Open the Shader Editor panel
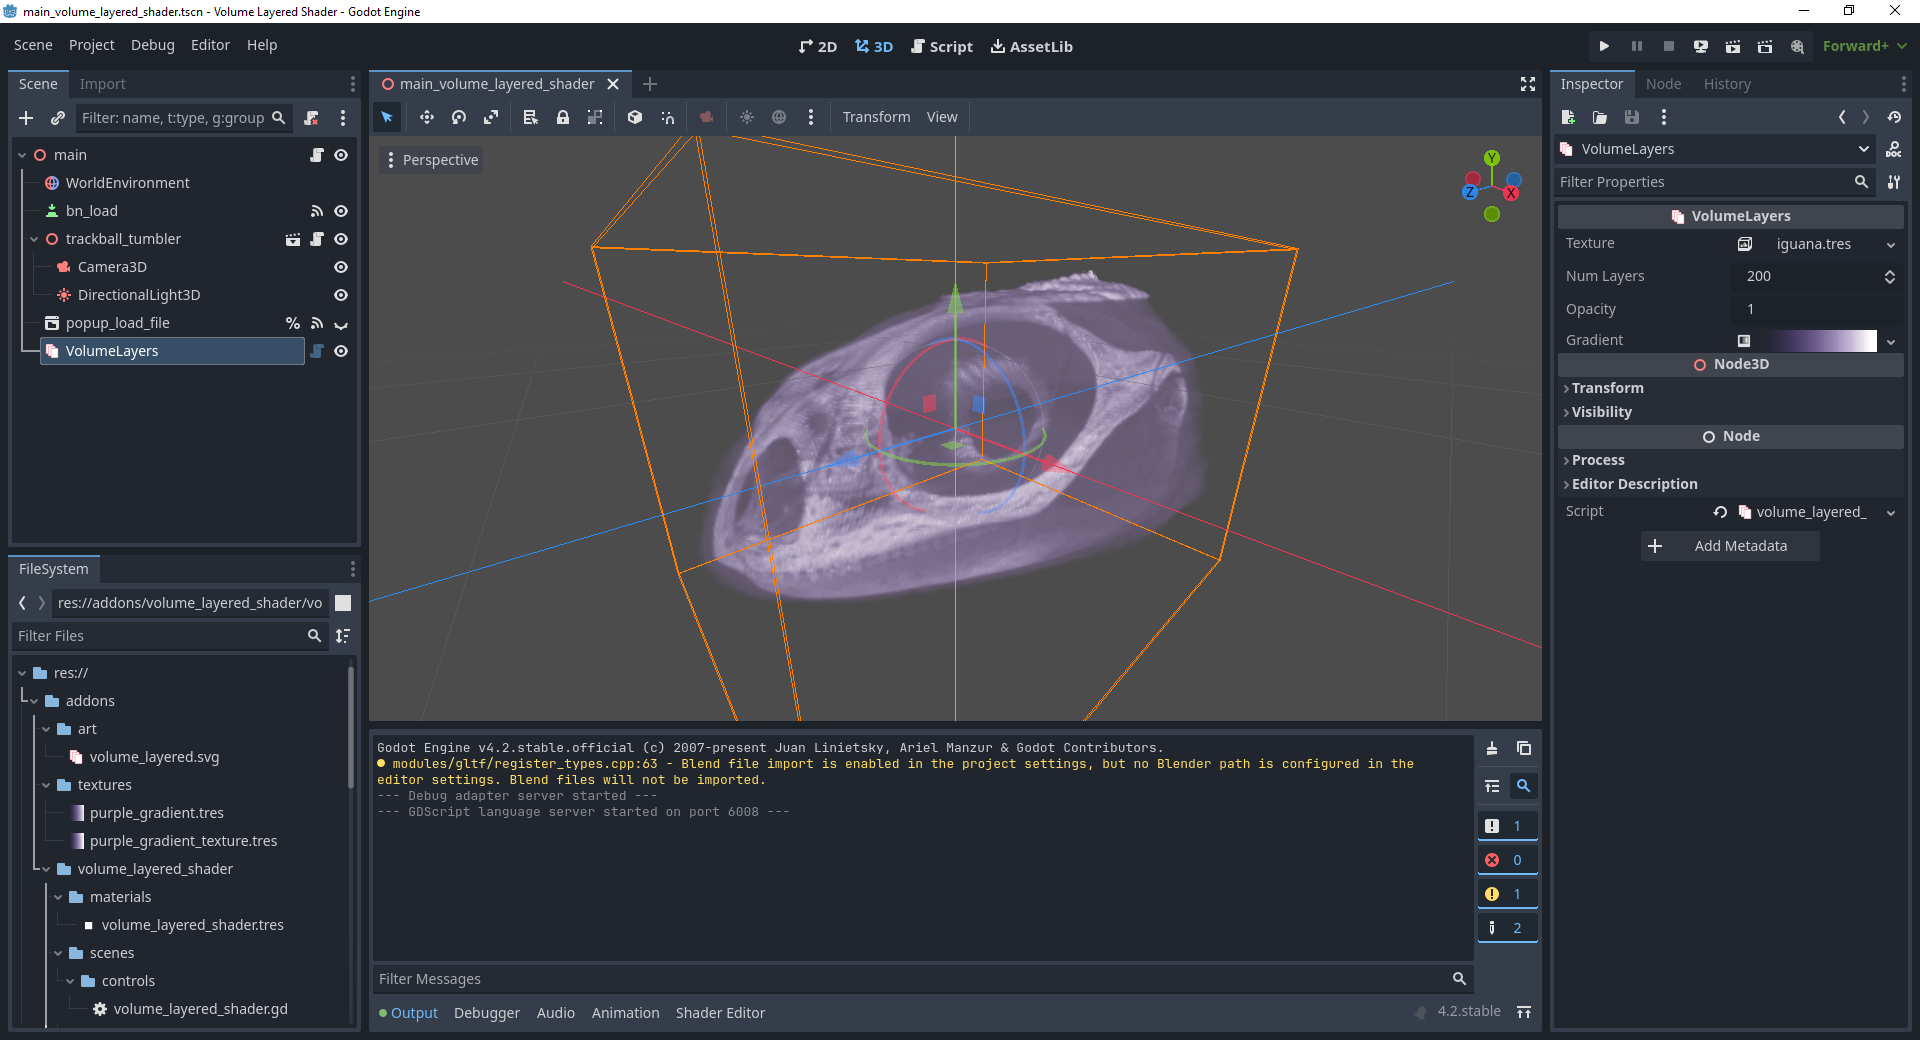Screen dimensions: 1920x1040 720,1013
